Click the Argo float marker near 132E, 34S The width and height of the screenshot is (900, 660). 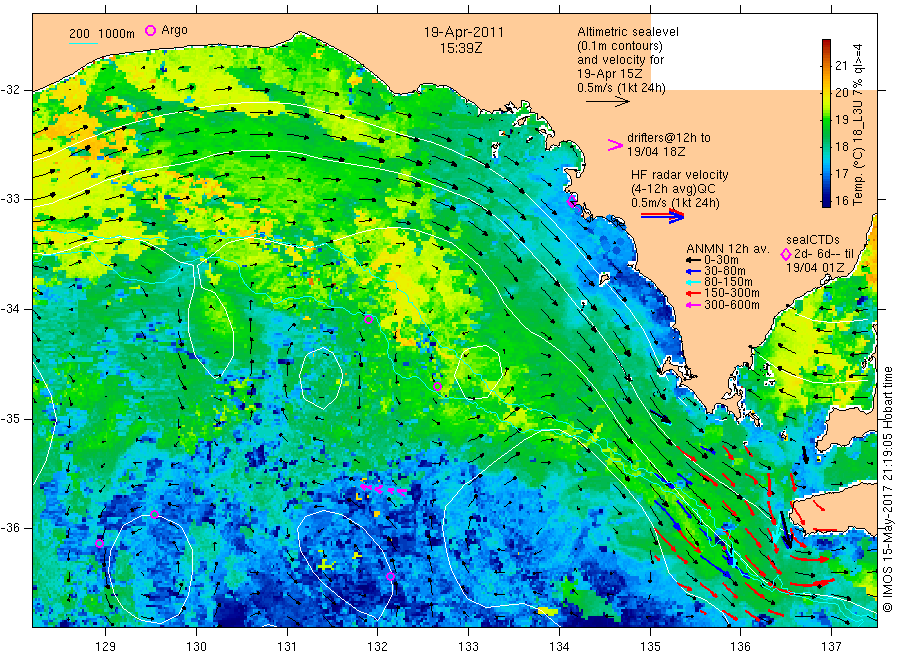[368, 320]
